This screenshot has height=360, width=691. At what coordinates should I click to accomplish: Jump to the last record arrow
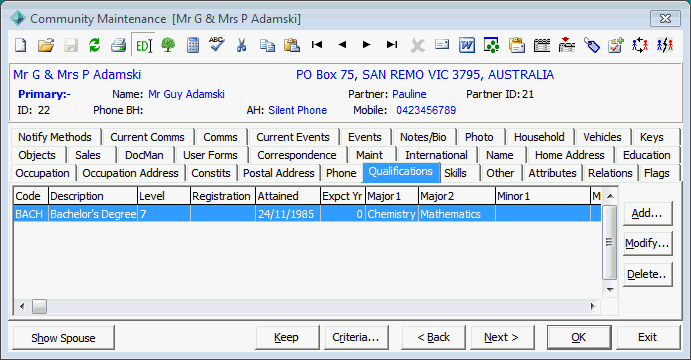(x=392, y=45)
